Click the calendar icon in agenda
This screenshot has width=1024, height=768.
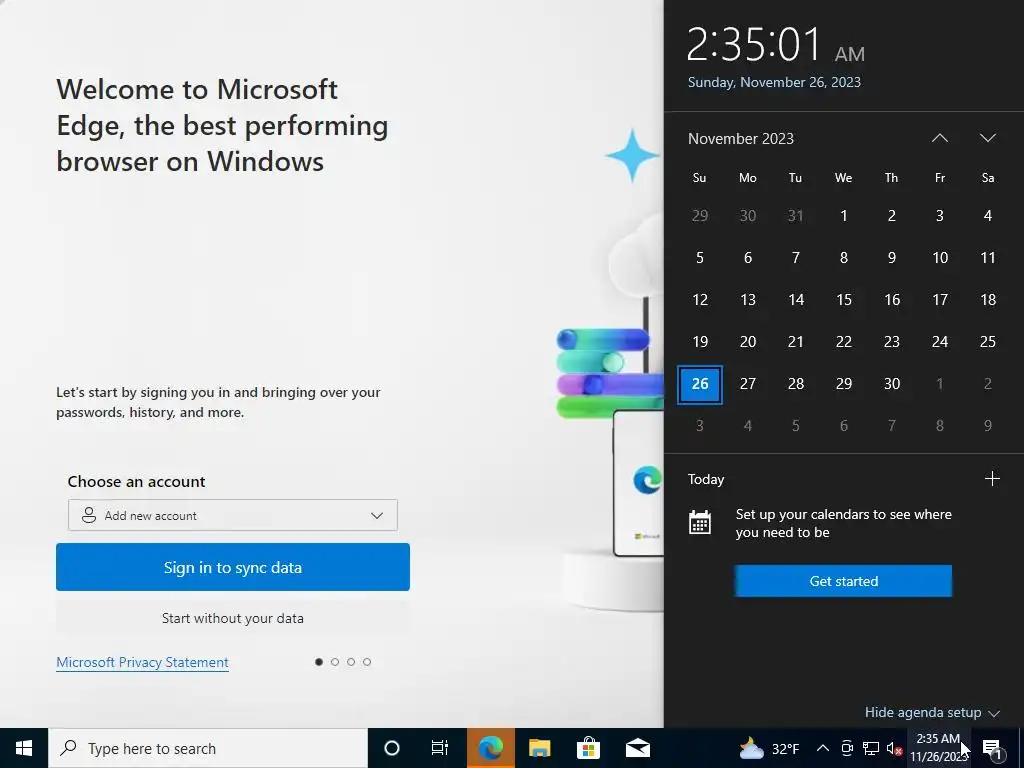point(699,522)
